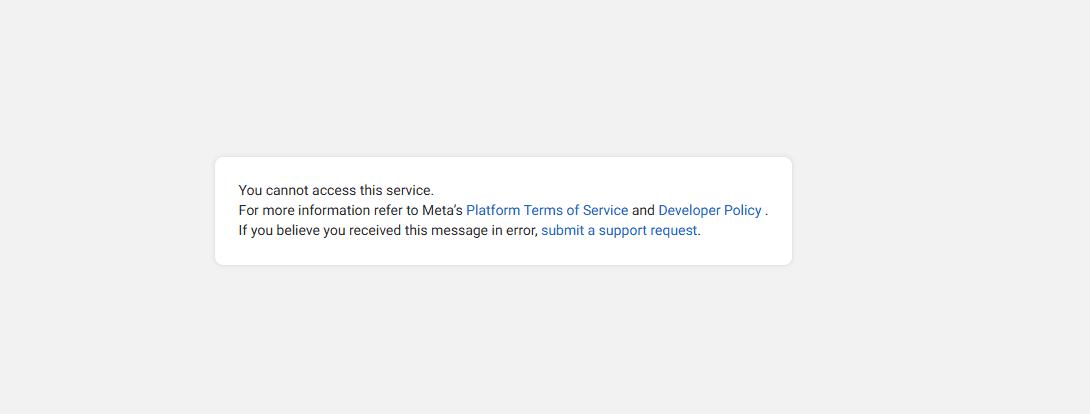Click text 'If you believe you received this message in error,'

click(x=388, y=231)
